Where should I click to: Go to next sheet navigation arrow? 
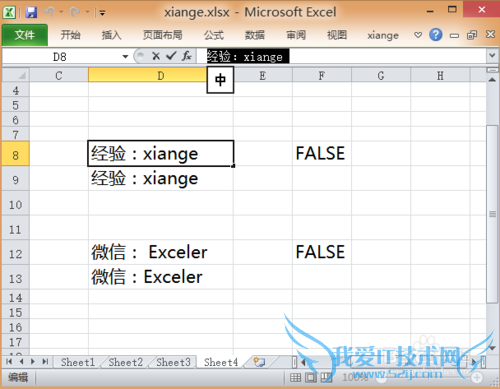click(33, 361)
